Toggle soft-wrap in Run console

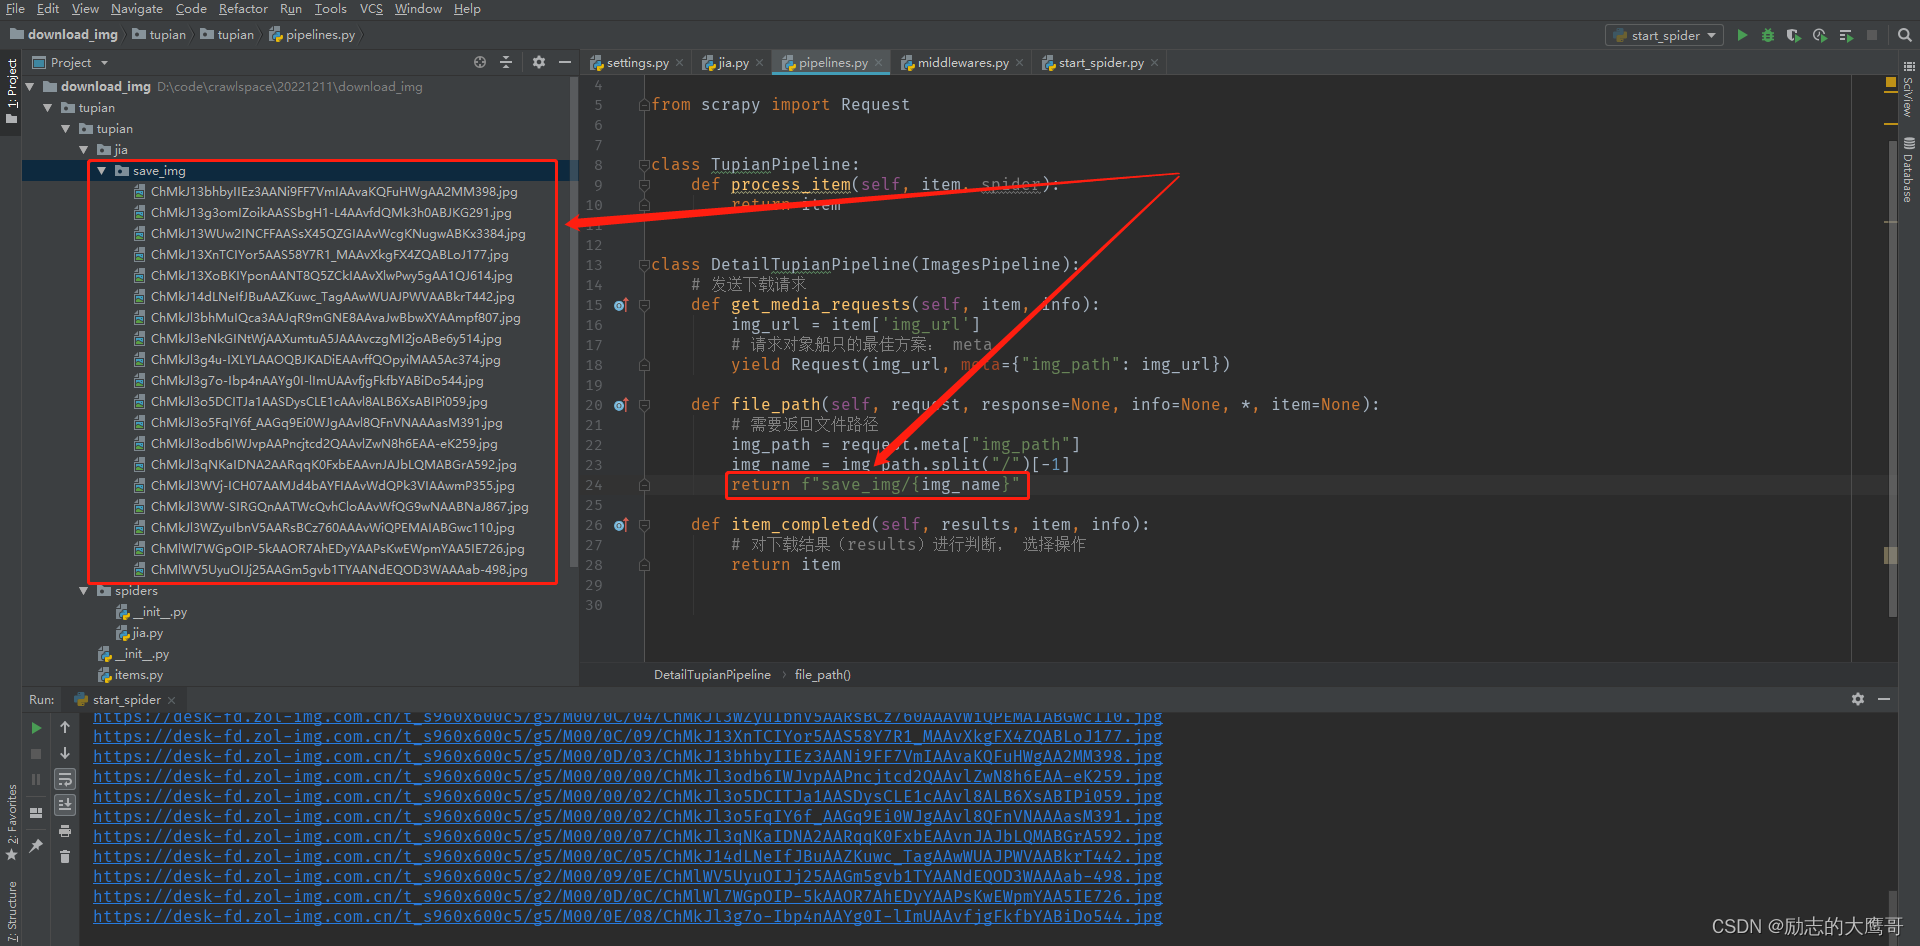pyautogui.click(x=65, y=779)
